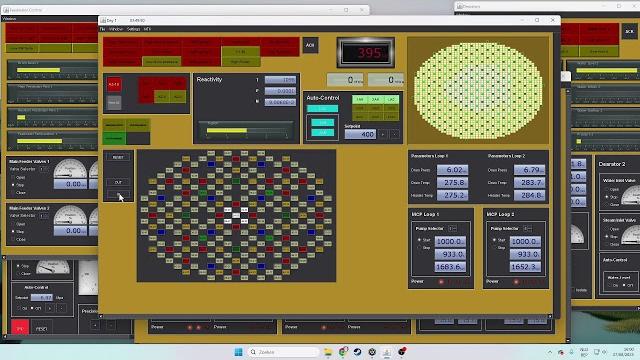Open the Windows Start menu
This screenshot has width=640, height=360.
tap(238, 351)
